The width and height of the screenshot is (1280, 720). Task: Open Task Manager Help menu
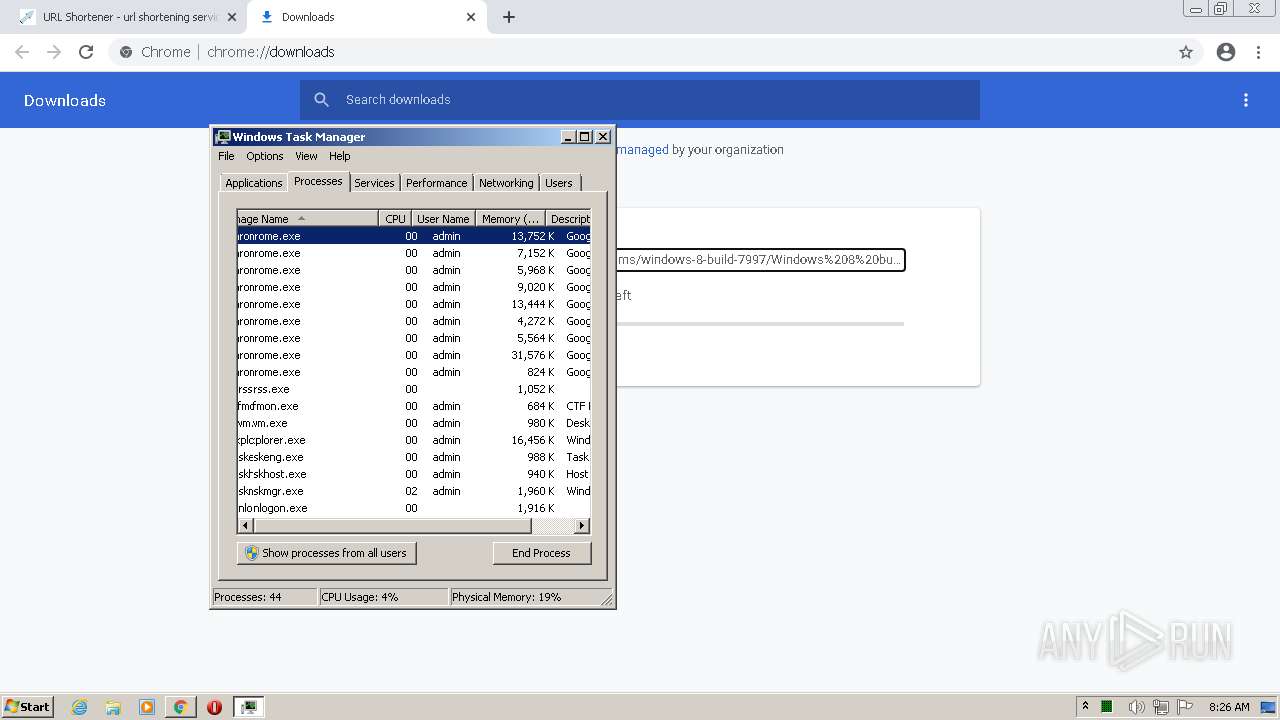click(340, 156)
